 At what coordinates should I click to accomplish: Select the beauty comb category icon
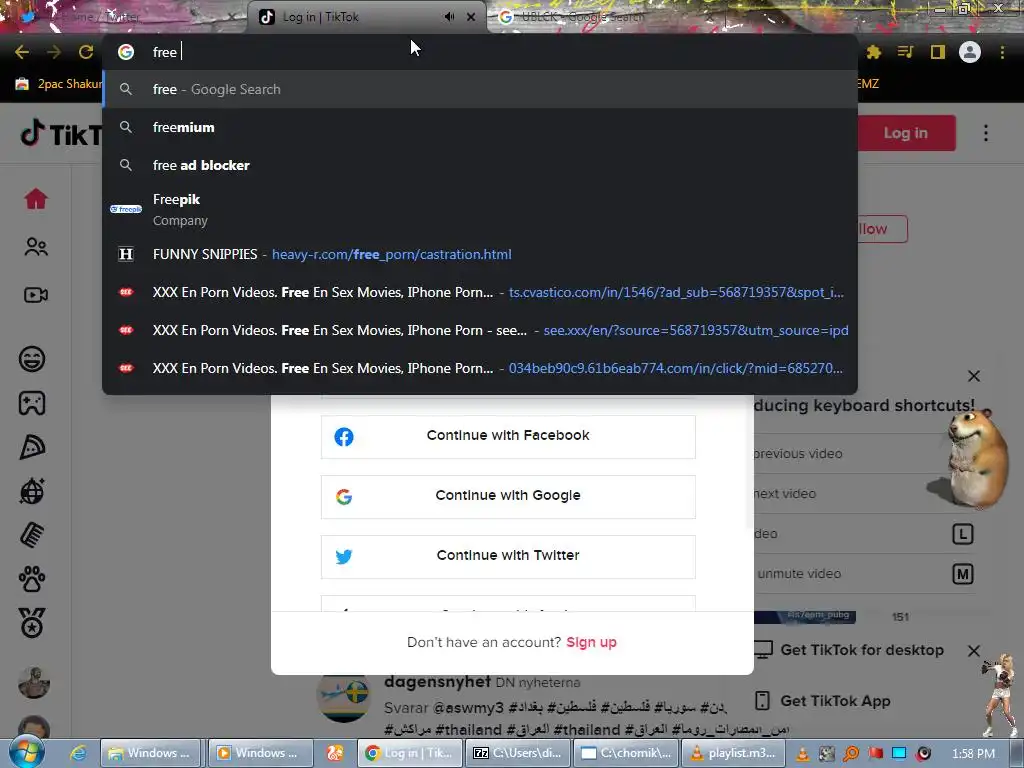pyautogui.click(x=32, y=536)
